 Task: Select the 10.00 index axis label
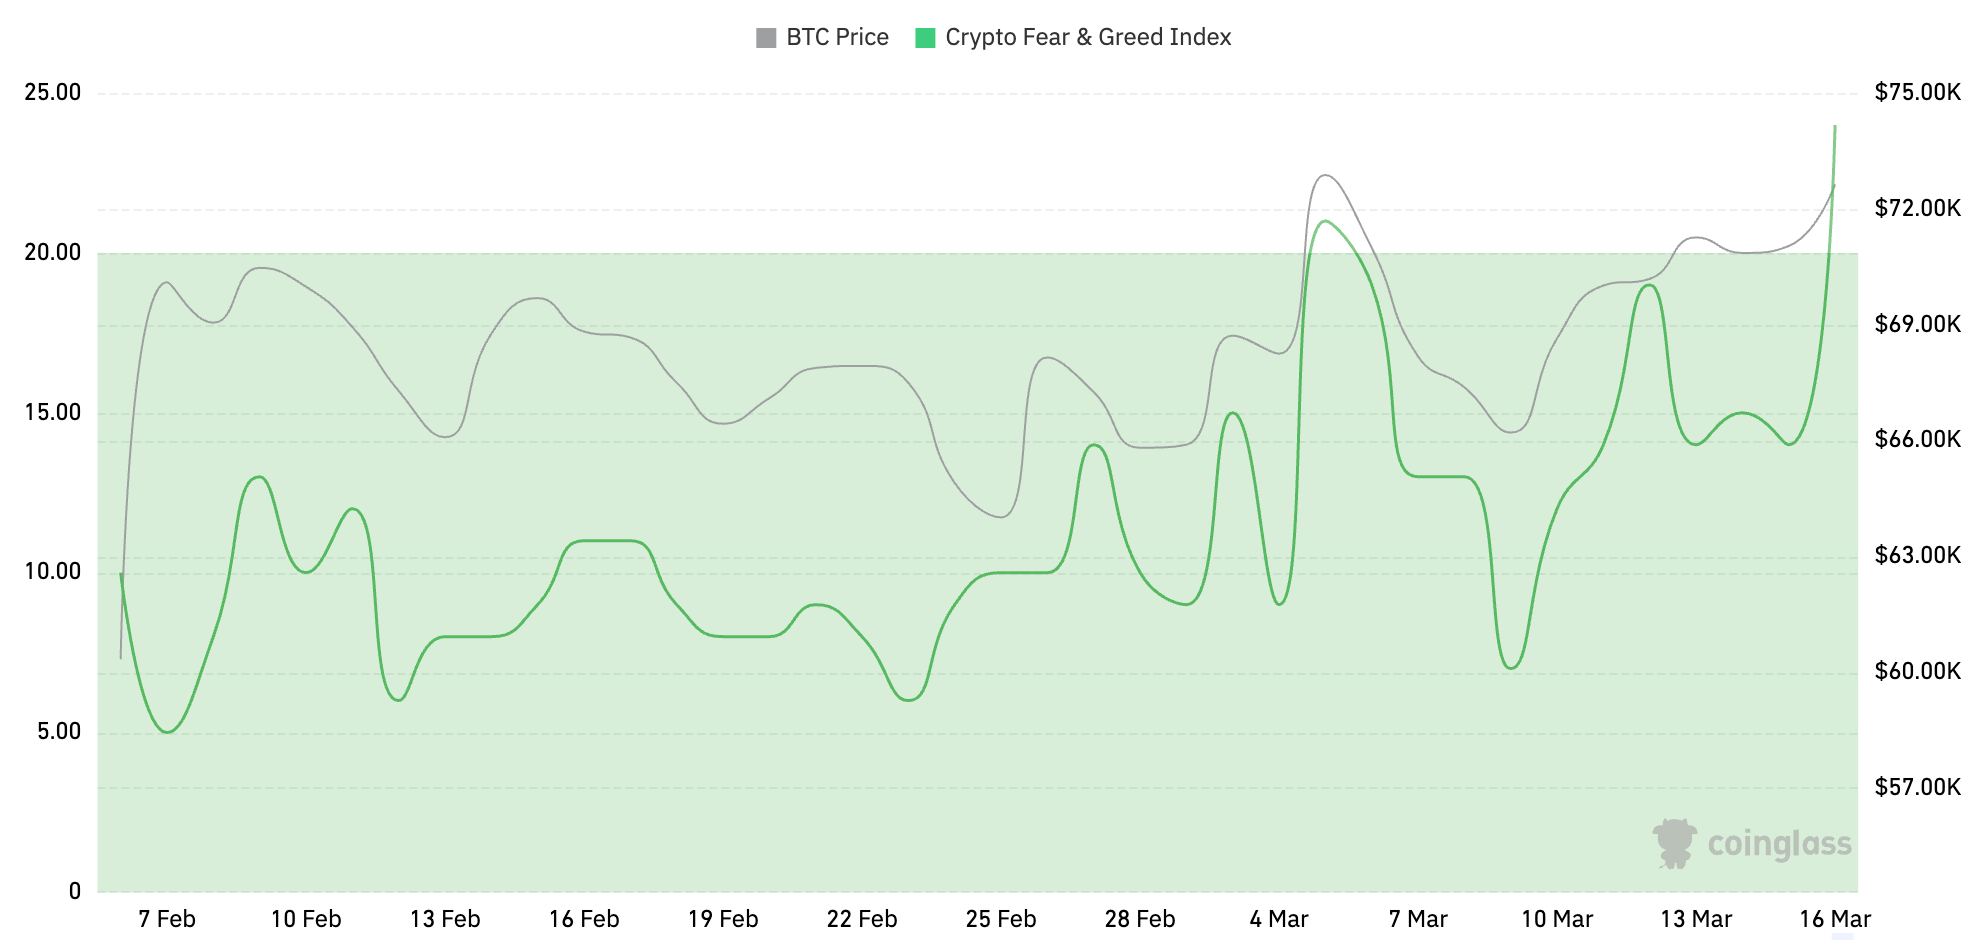pos(53,572)
